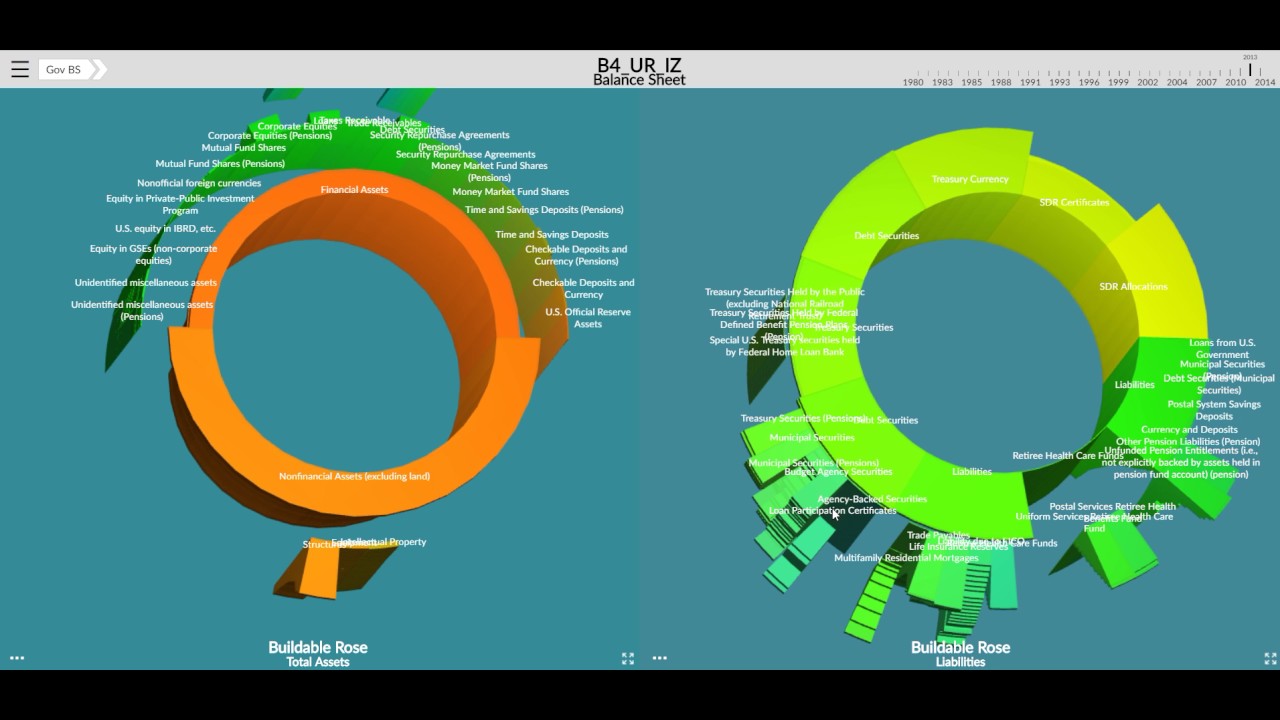Viewport: 1280px width, 720px height.
Task: Set the timeline to year 2007
Action: point(1206,82)
